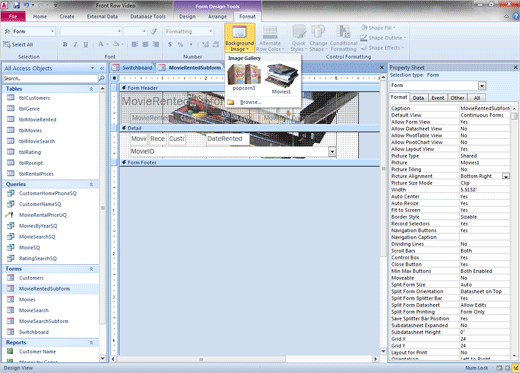Open the Picture Alignment dropdown arrow
520x373 pixels.
coord(506,176)
